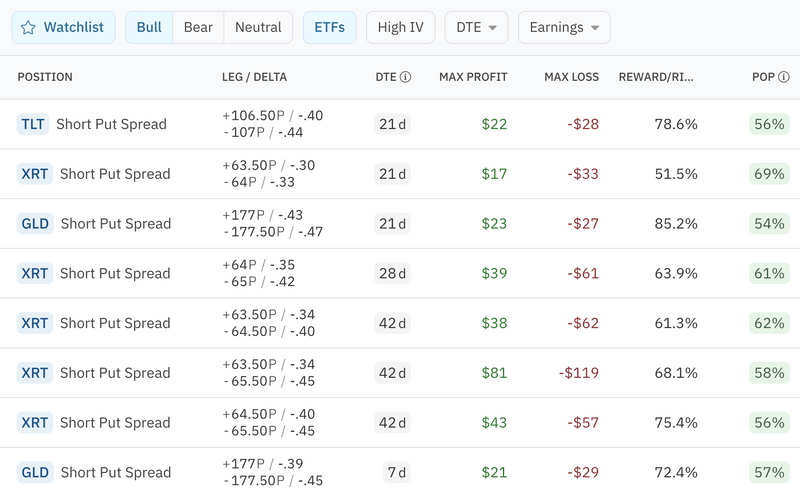
Task: Toggle the High IV filter
Action: pos(401,28)
